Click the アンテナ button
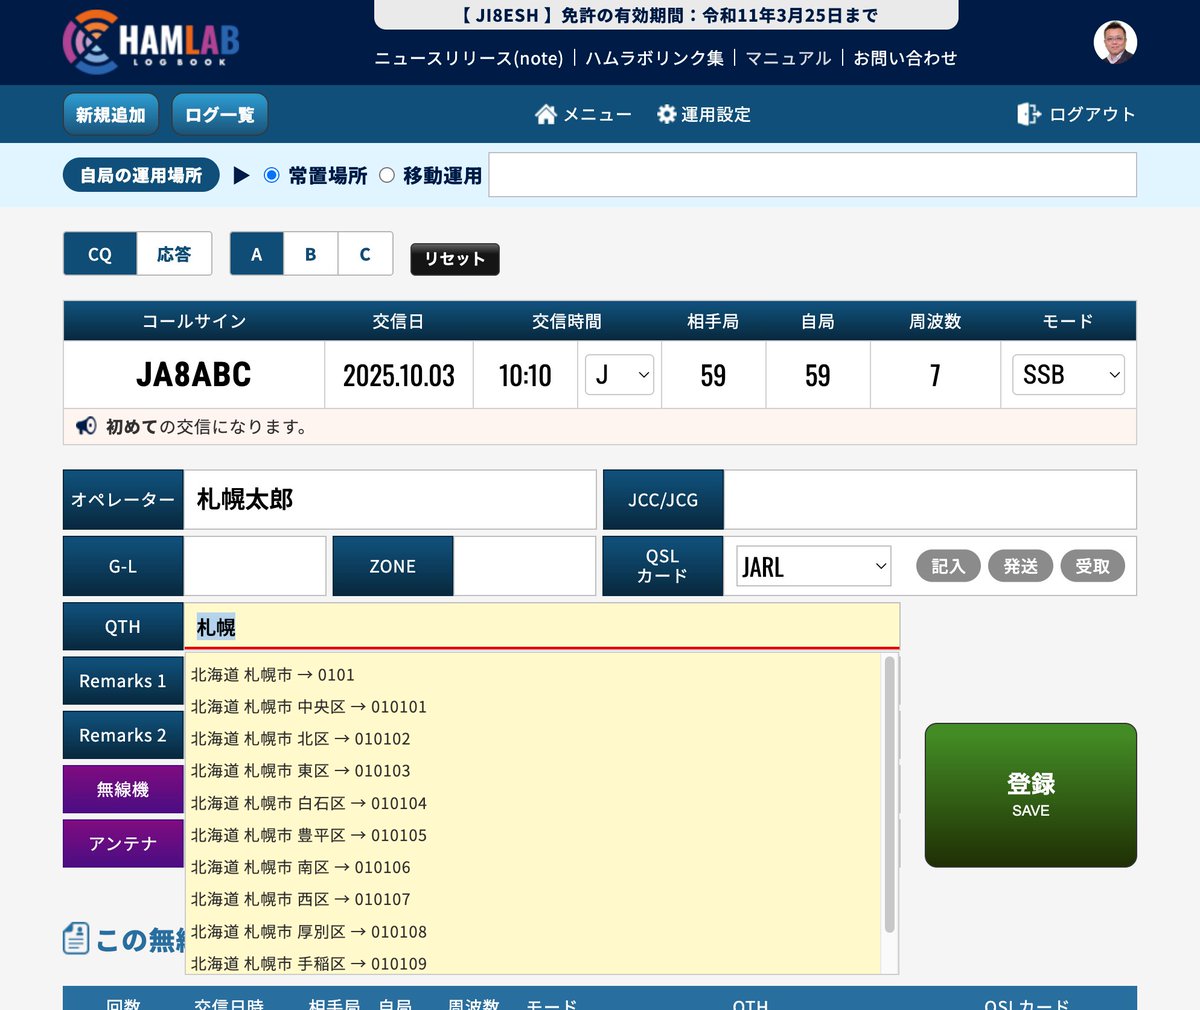This screenshot has width=1200, height=1010. click(123, 843)
